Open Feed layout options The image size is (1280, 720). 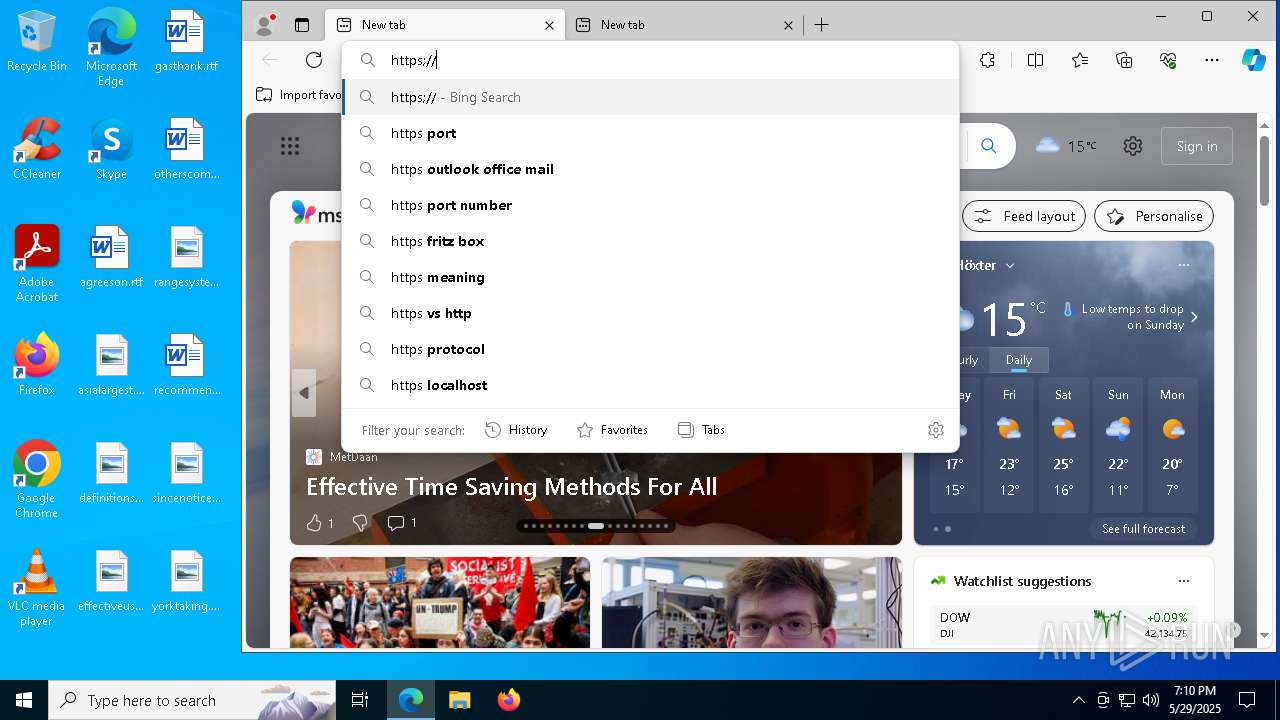[x=1024, y=216]
